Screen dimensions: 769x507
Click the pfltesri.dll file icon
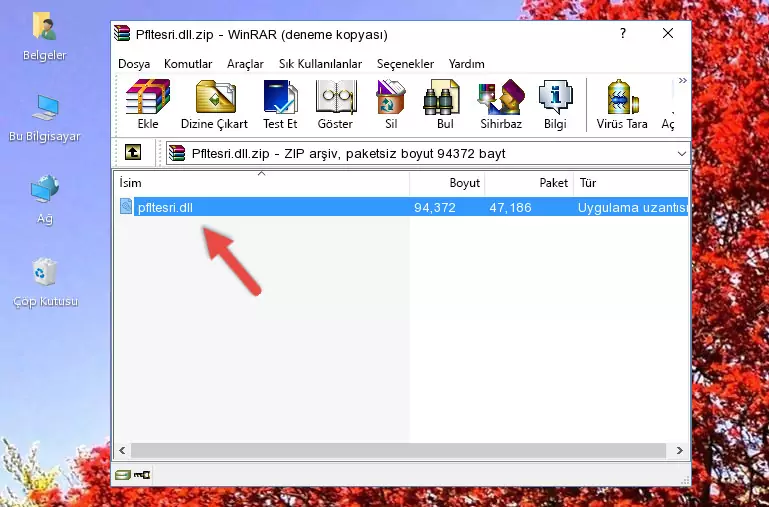coord(126,207)
